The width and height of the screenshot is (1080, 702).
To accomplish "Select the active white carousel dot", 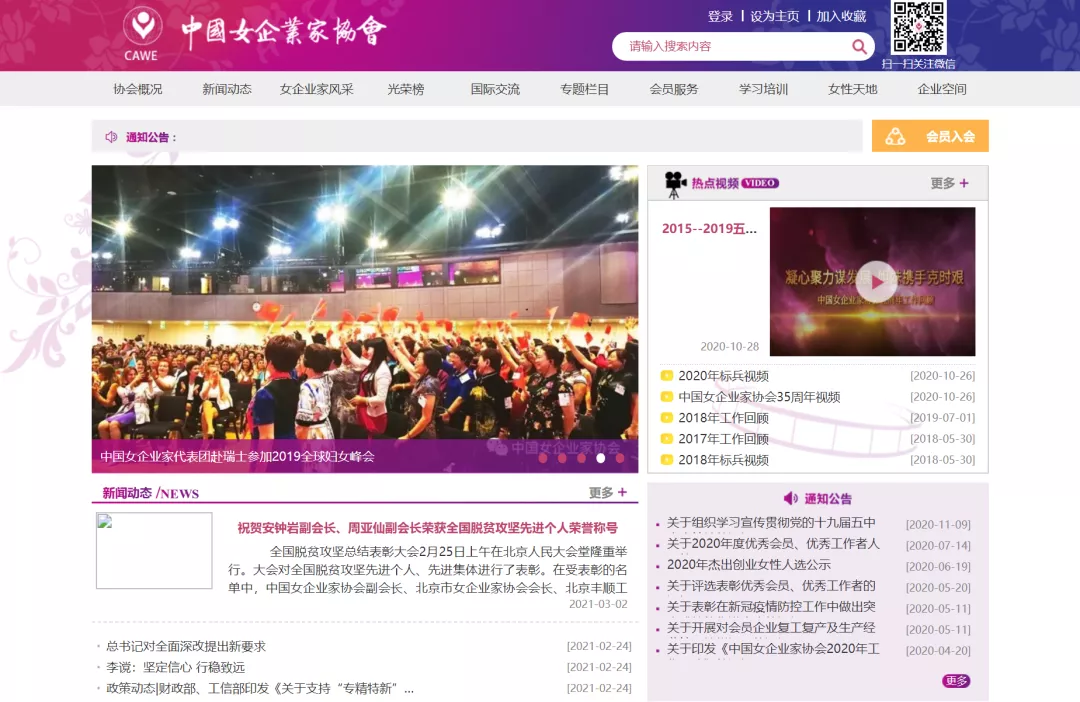I will (x=601, y=458).
